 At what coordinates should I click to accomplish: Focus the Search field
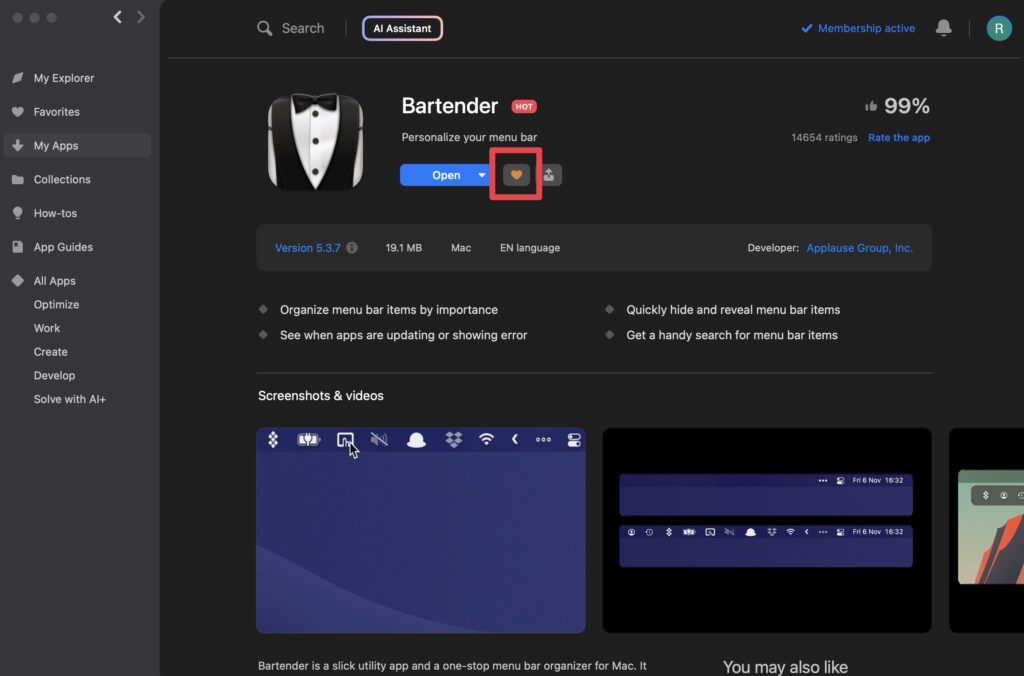302,28
